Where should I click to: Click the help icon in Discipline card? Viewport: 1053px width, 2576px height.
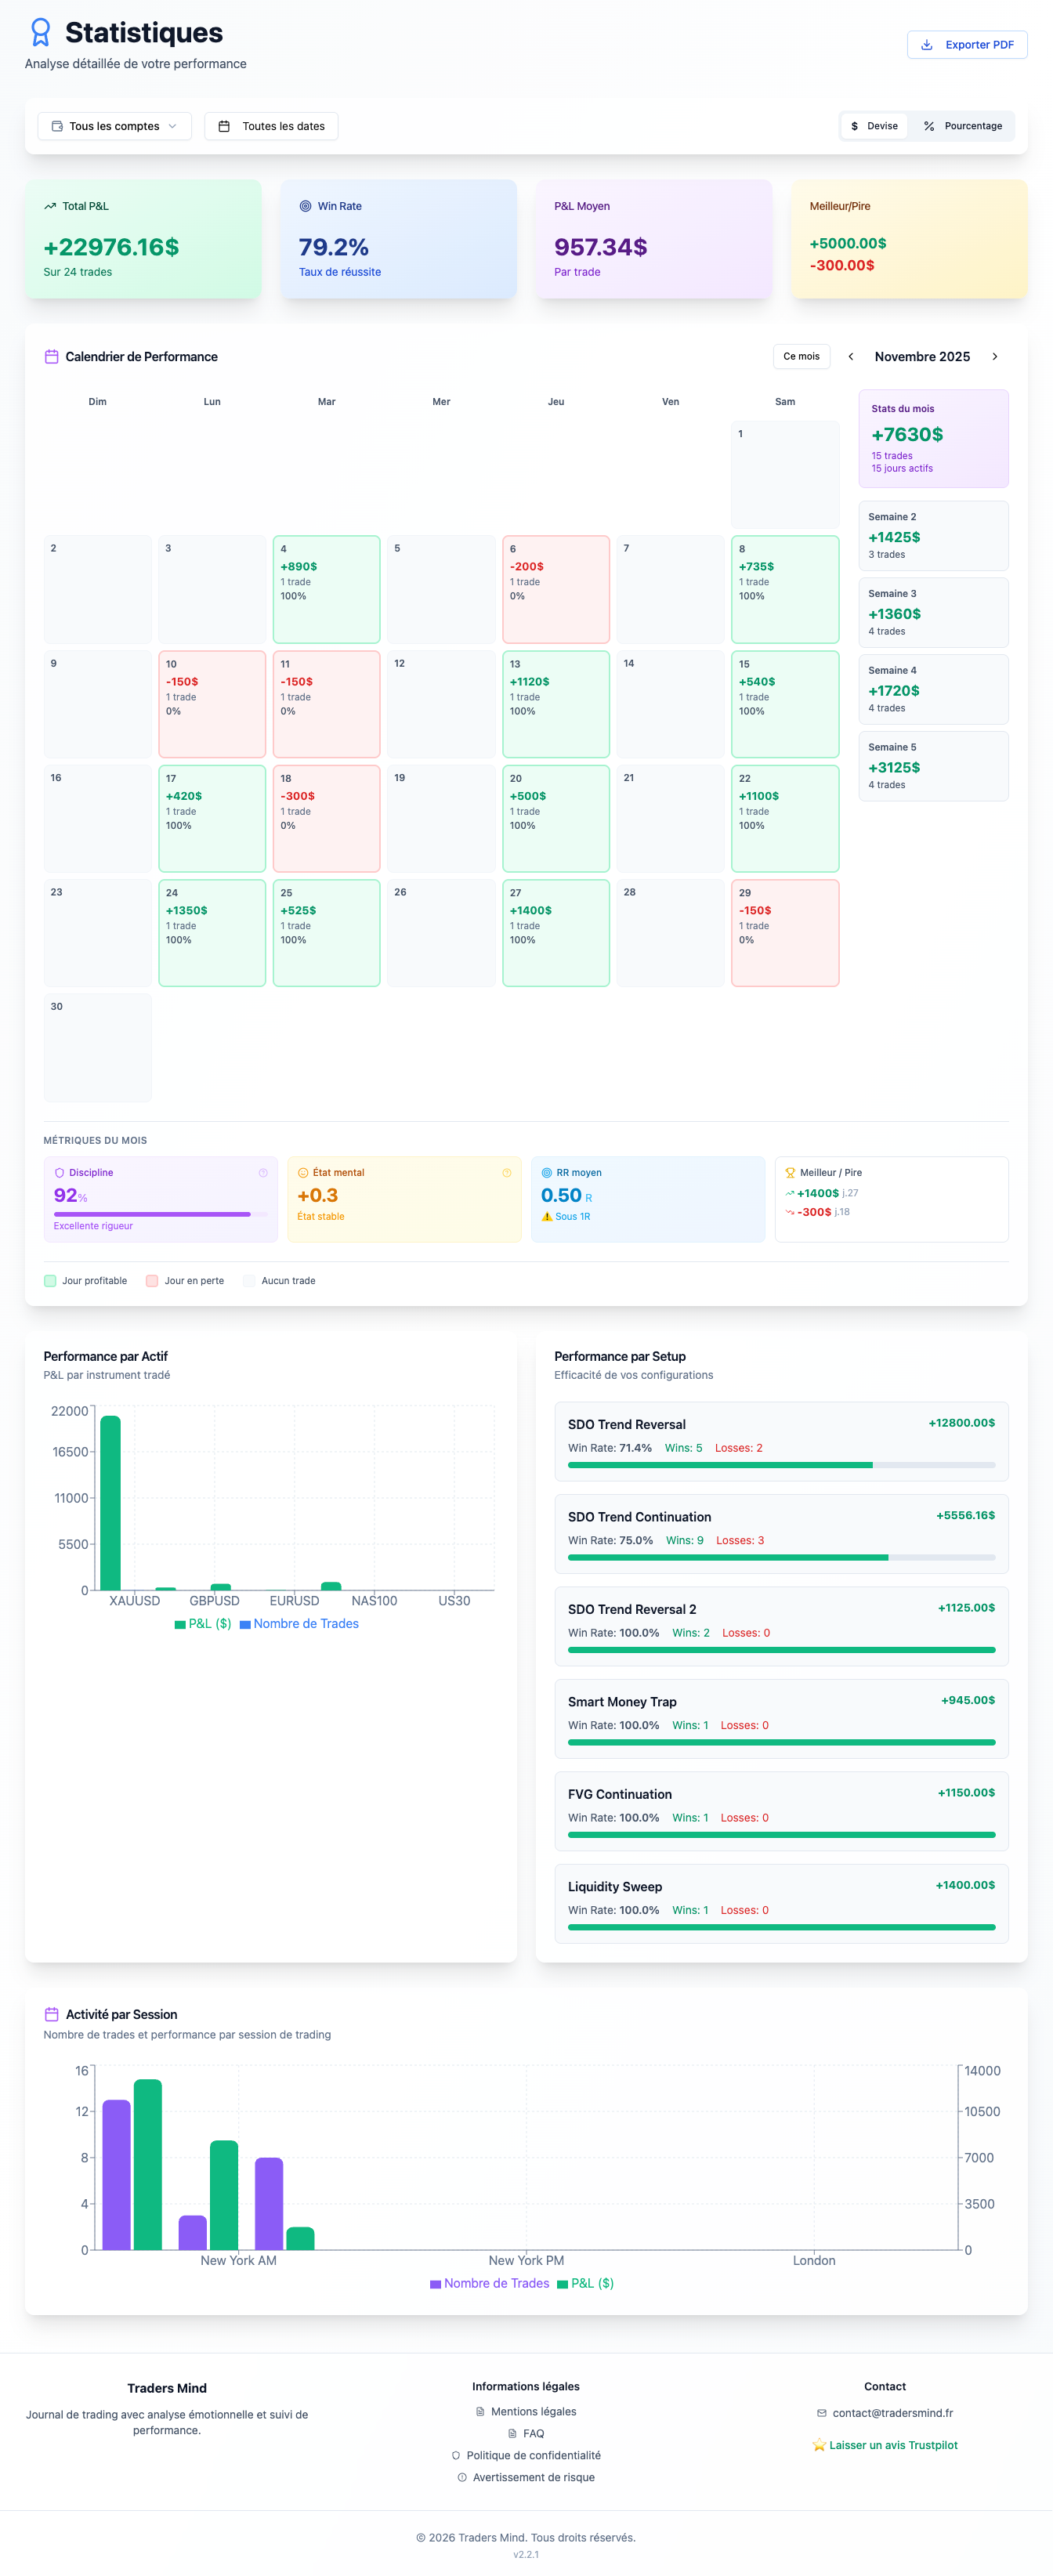263,1172
